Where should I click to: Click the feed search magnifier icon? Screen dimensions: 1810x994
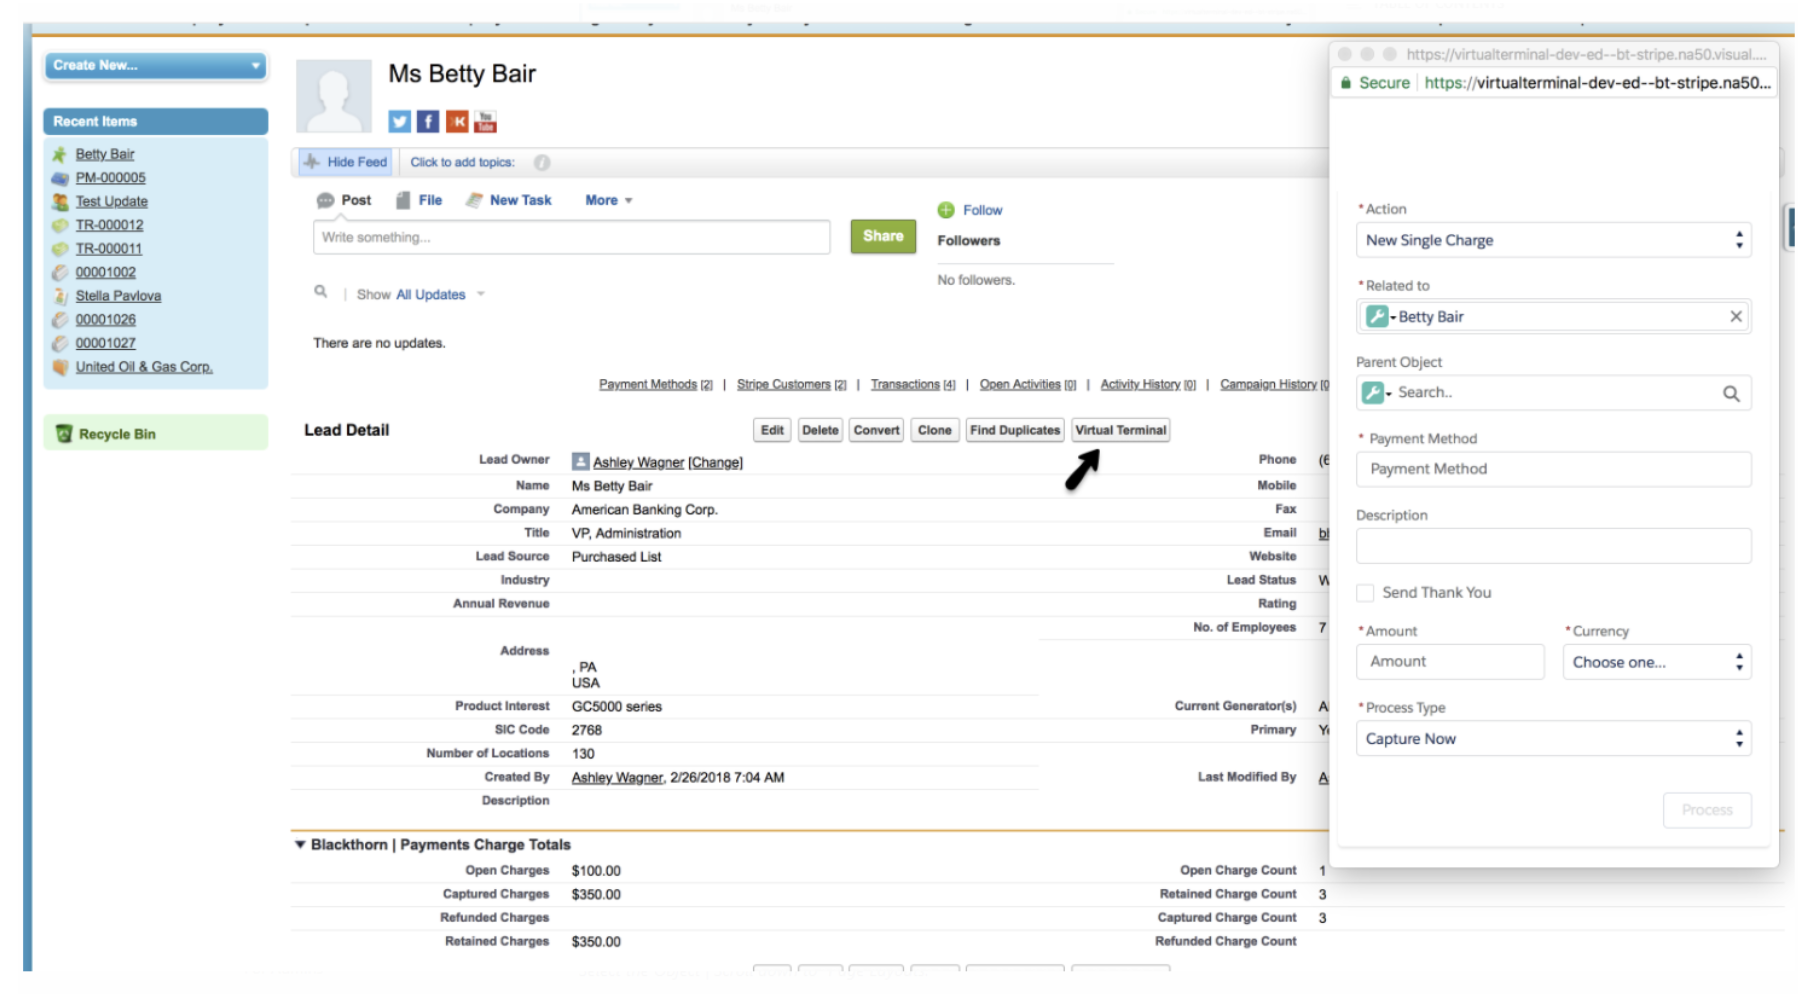[x=321, y=292]
